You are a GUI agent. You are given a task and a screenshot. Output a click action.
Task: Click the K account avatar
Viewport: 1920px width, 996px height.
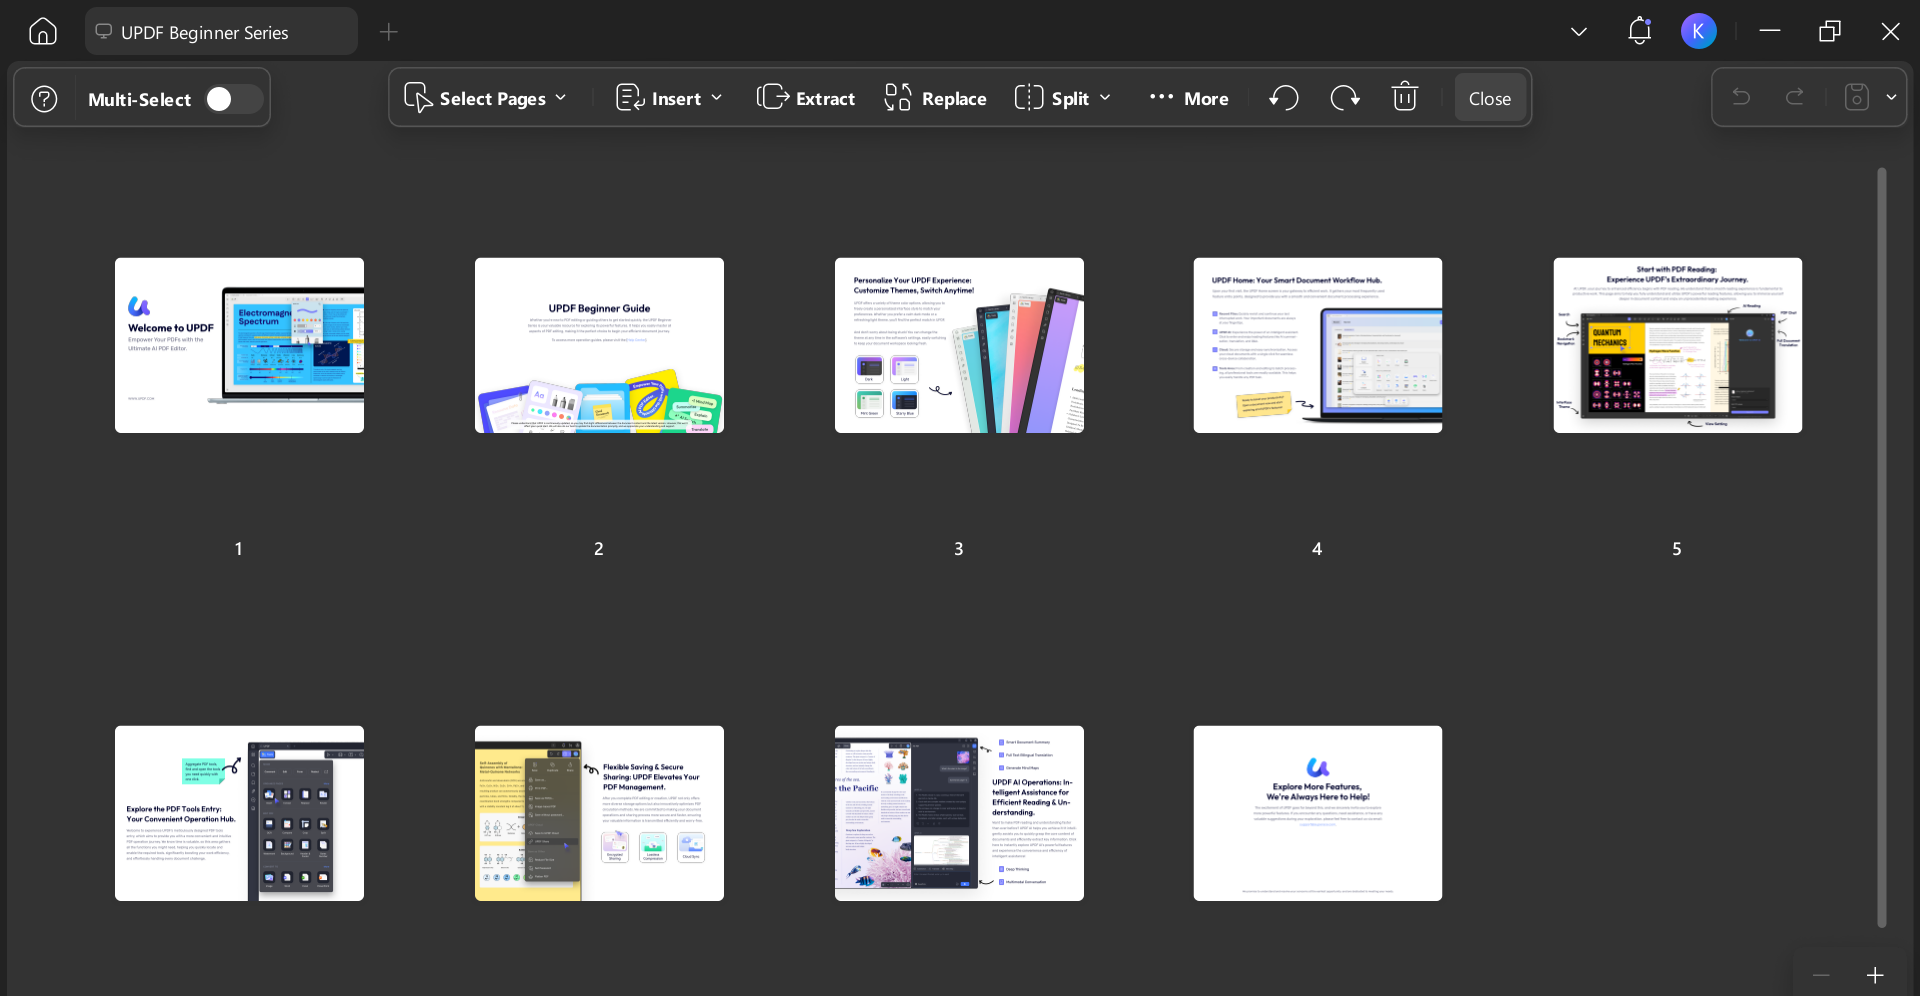[x=1699, y=31]
